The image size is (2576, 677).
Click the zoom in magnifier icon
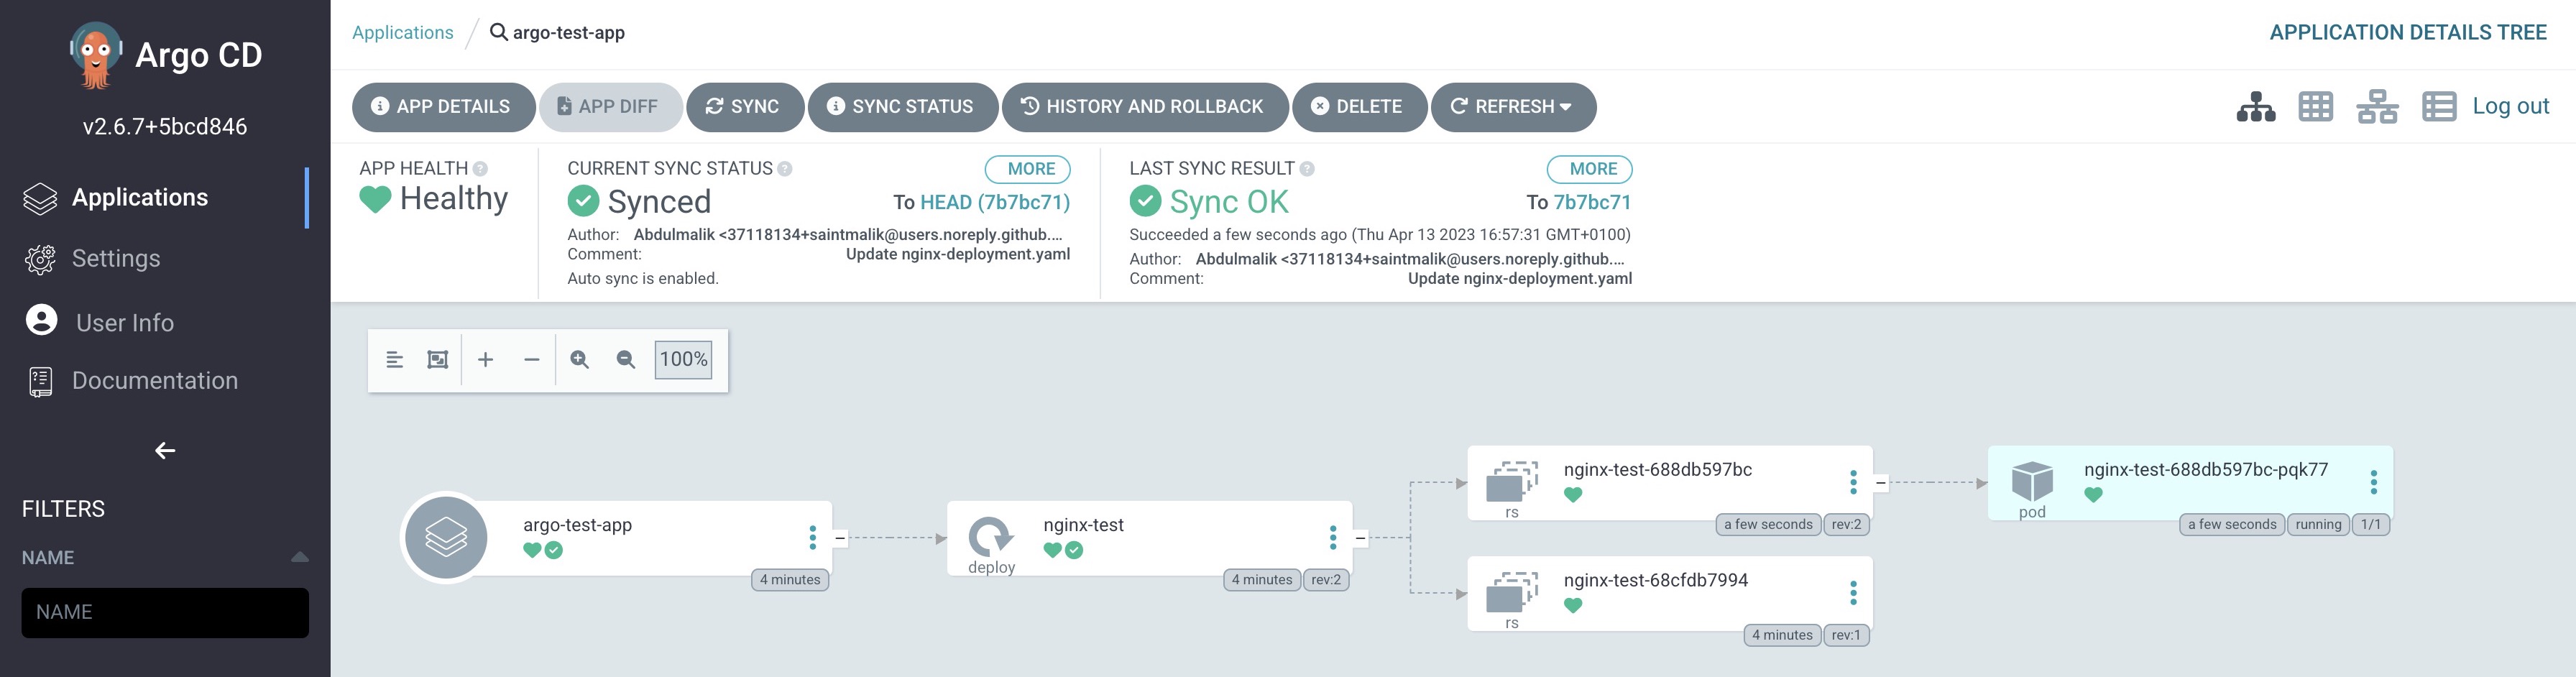click(579, 360)
